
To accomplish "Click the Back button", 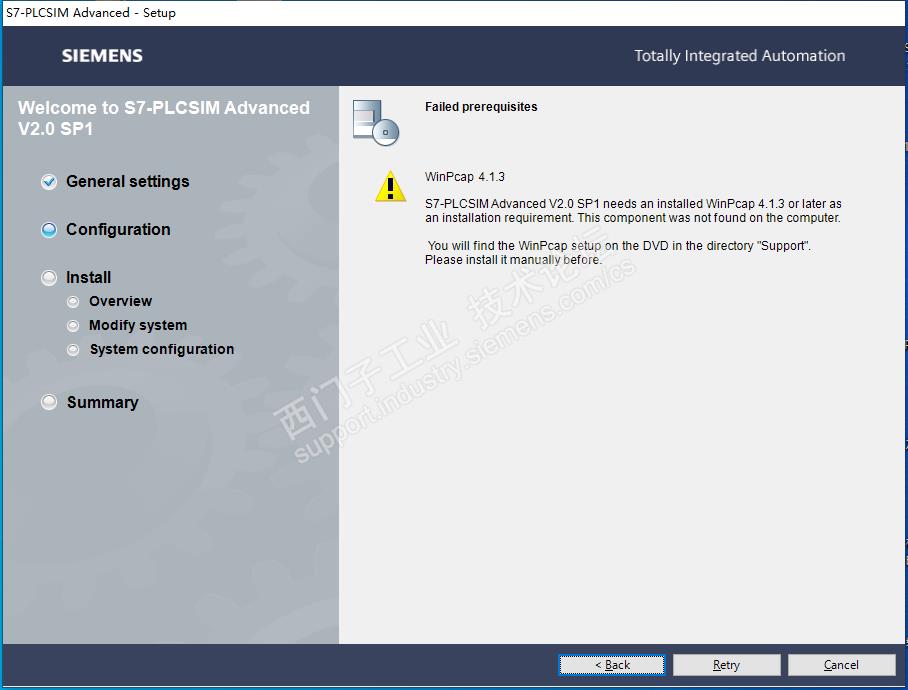I will point(612,665).
